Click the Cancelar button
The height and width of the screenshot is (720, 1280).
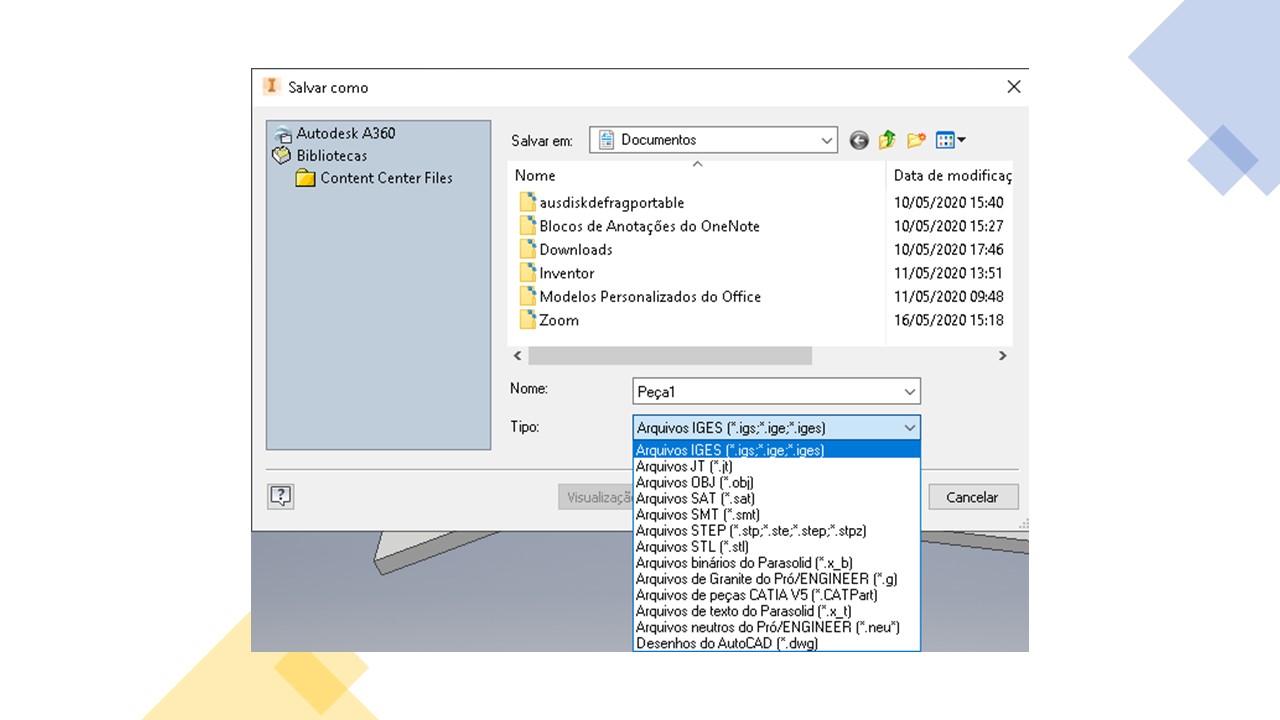[x=973, y=497]
